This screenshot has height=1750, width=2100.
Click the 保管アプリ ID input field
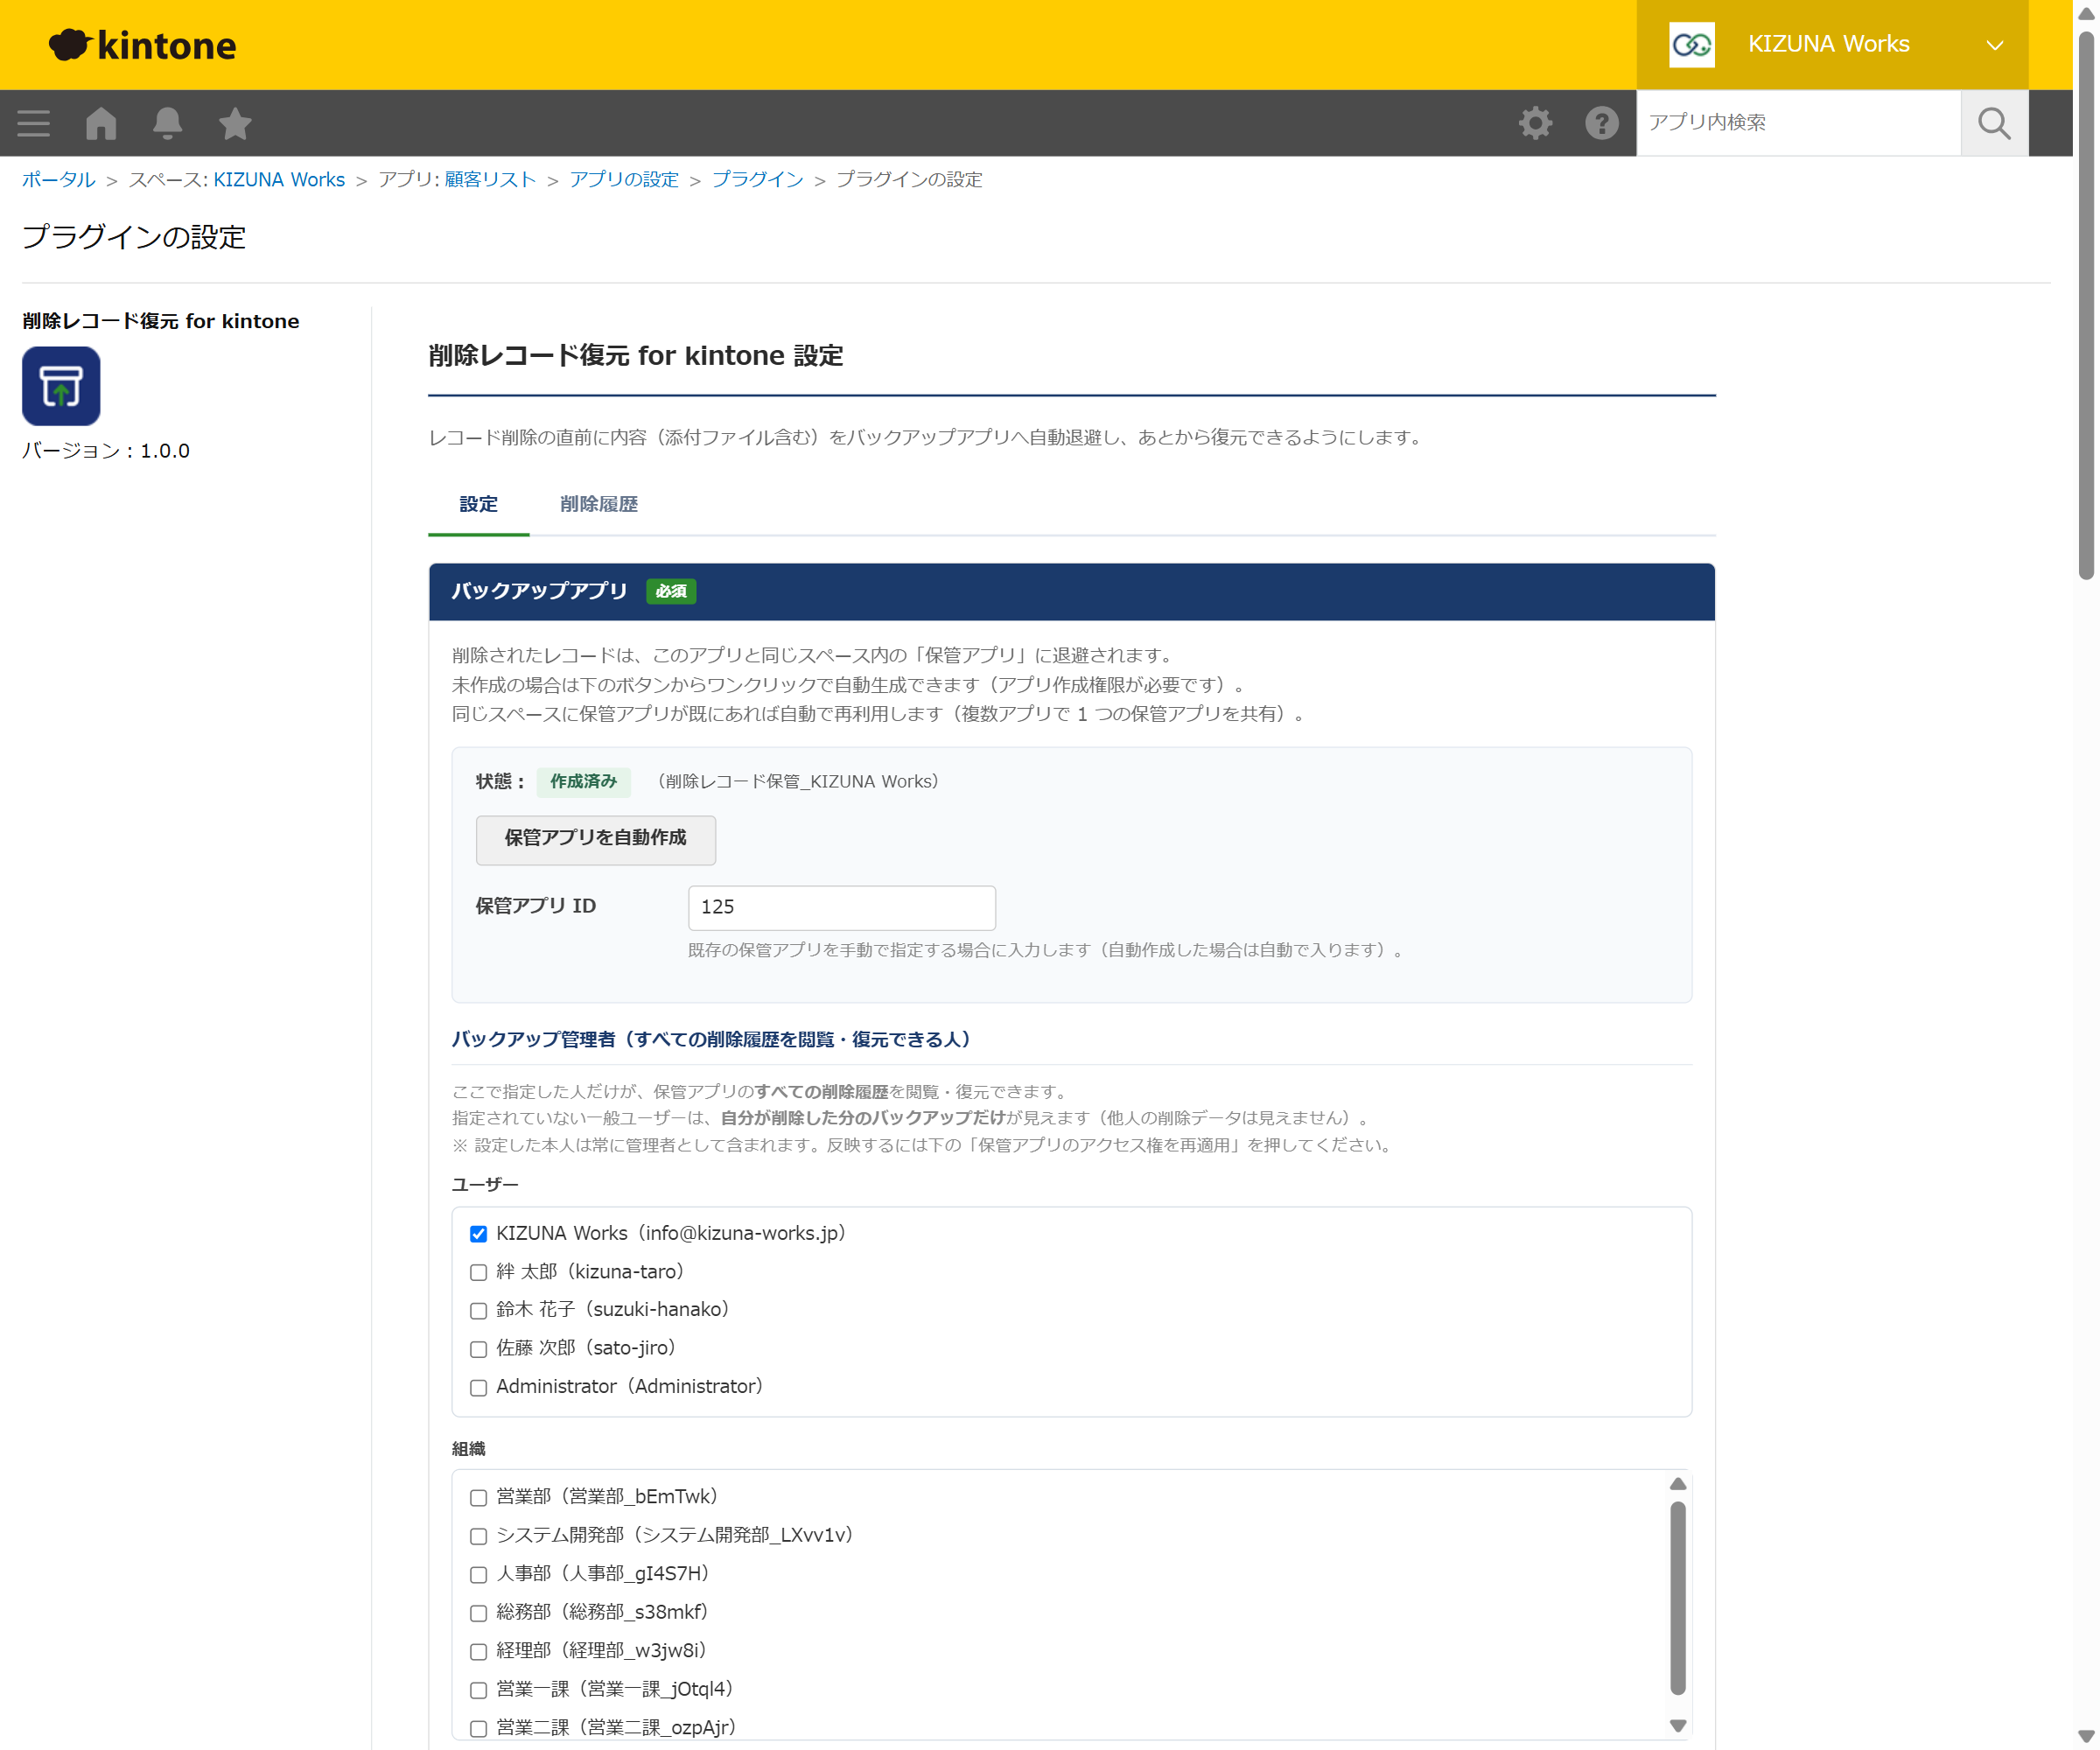(x=841, y=907)
